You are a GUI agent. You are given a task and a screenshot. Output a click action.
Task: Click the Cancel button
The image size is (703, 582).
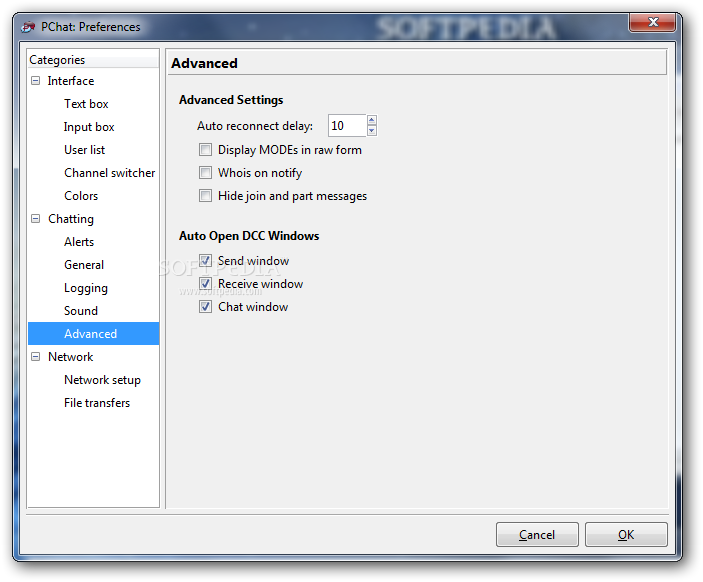pyautogui.click(x=537, y=534)
